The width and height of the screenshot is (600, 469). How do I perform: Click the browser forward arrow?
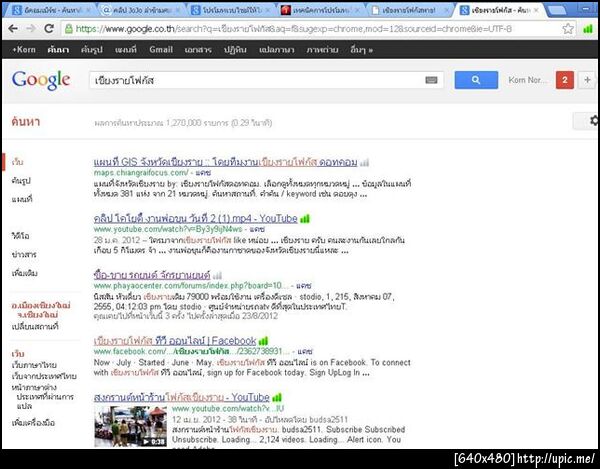click(31, 29)
